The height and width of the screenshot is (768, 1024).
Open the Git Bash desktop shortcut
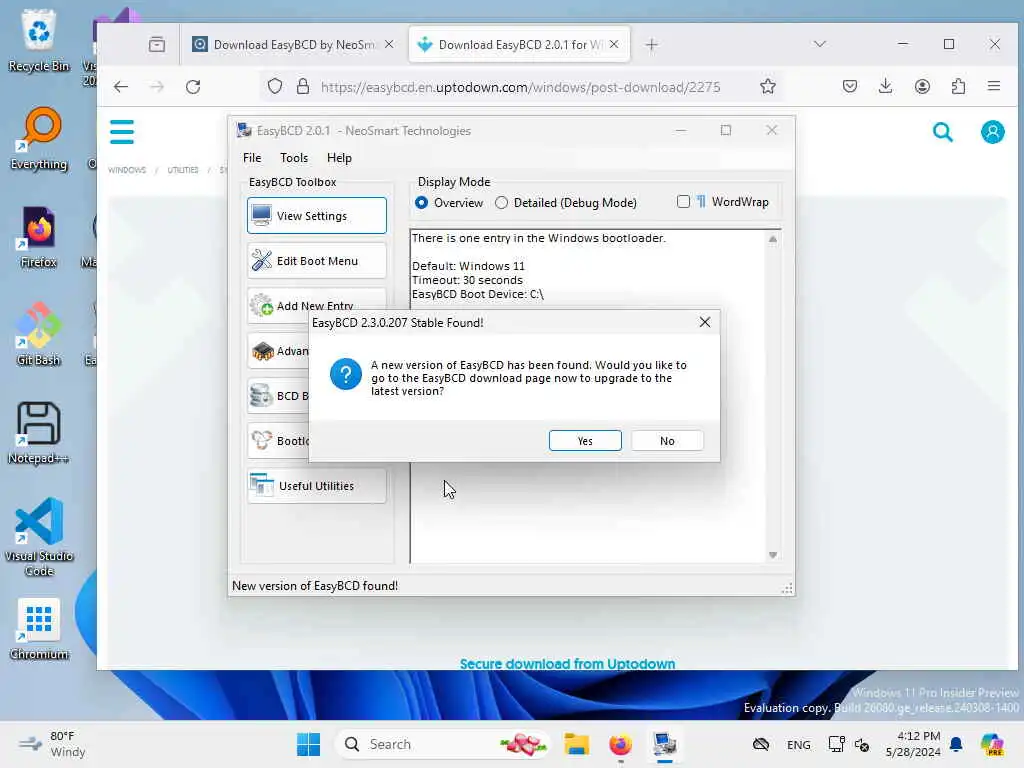(x=39, y=334)
